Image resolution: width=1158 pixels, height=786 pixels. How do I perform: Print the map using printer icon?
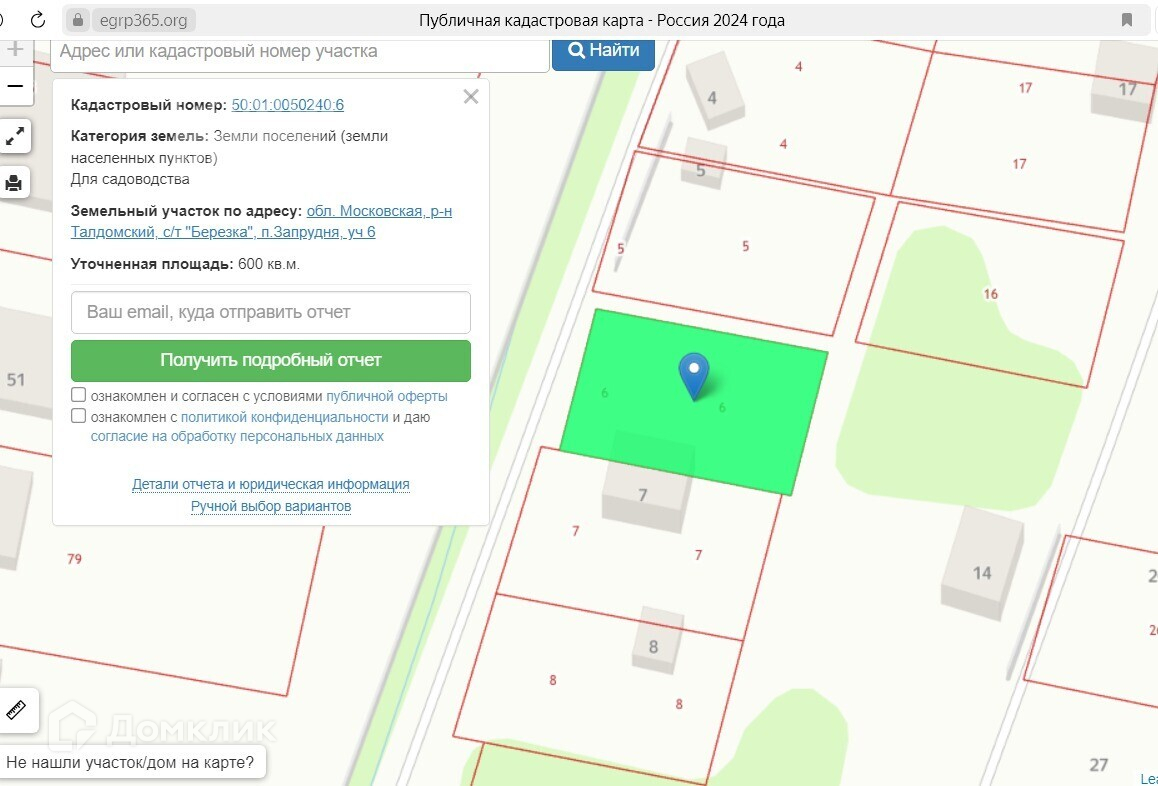tap(14, 182)
